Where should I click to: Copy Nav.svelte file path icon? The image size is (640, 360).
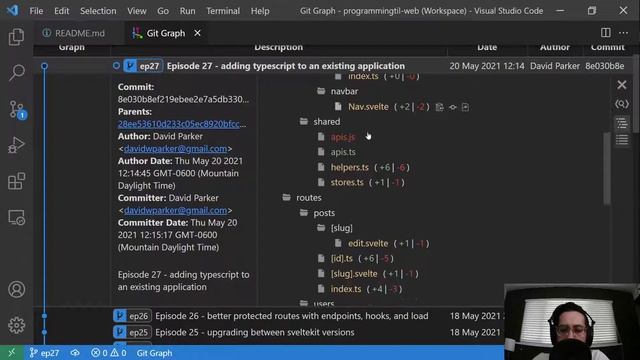[439, 107]
